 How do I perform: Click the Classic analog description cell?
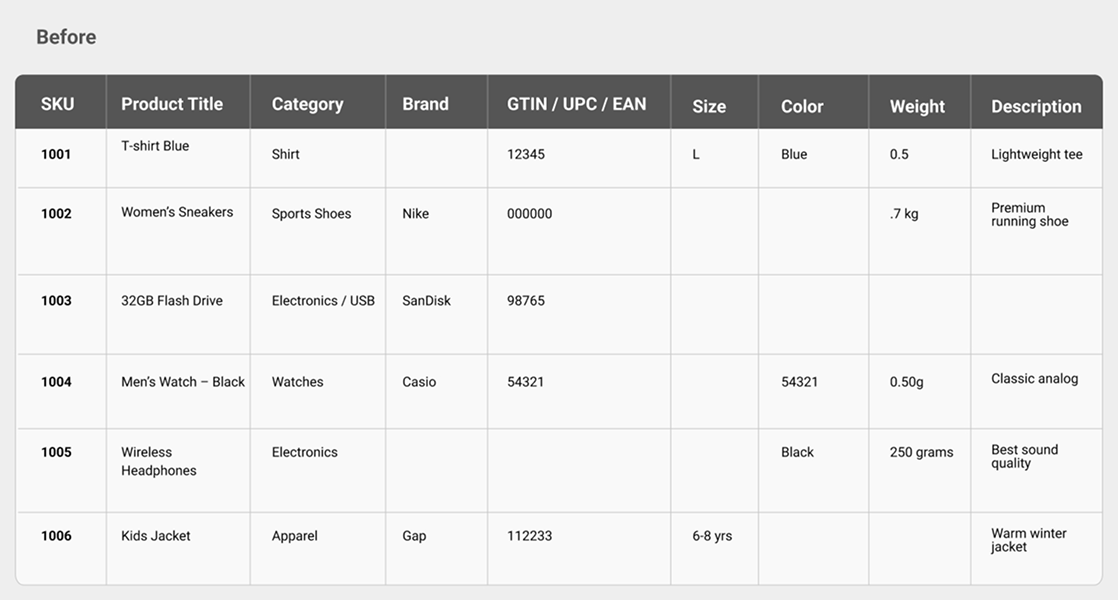[1034, 379]
